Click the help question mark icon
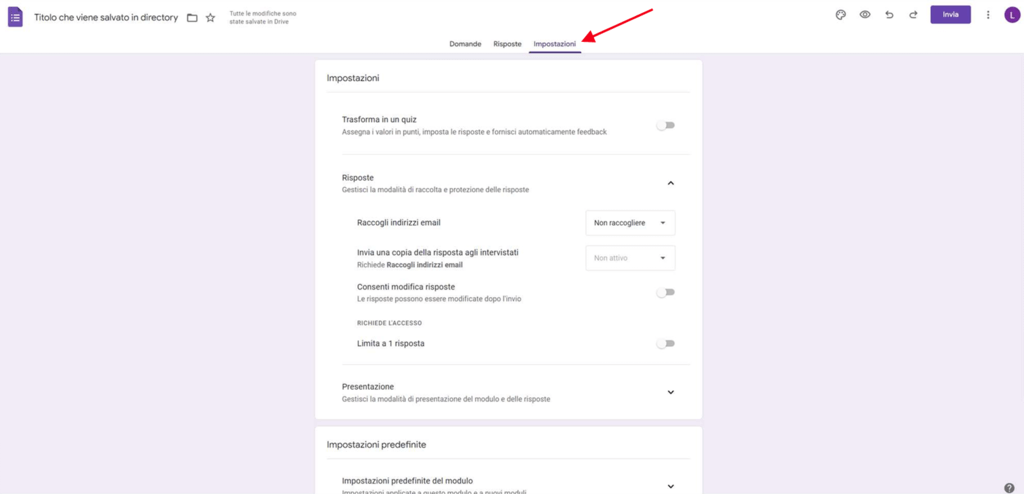The width and height of the screenshot is (1024, 494). coord(1009,488)
